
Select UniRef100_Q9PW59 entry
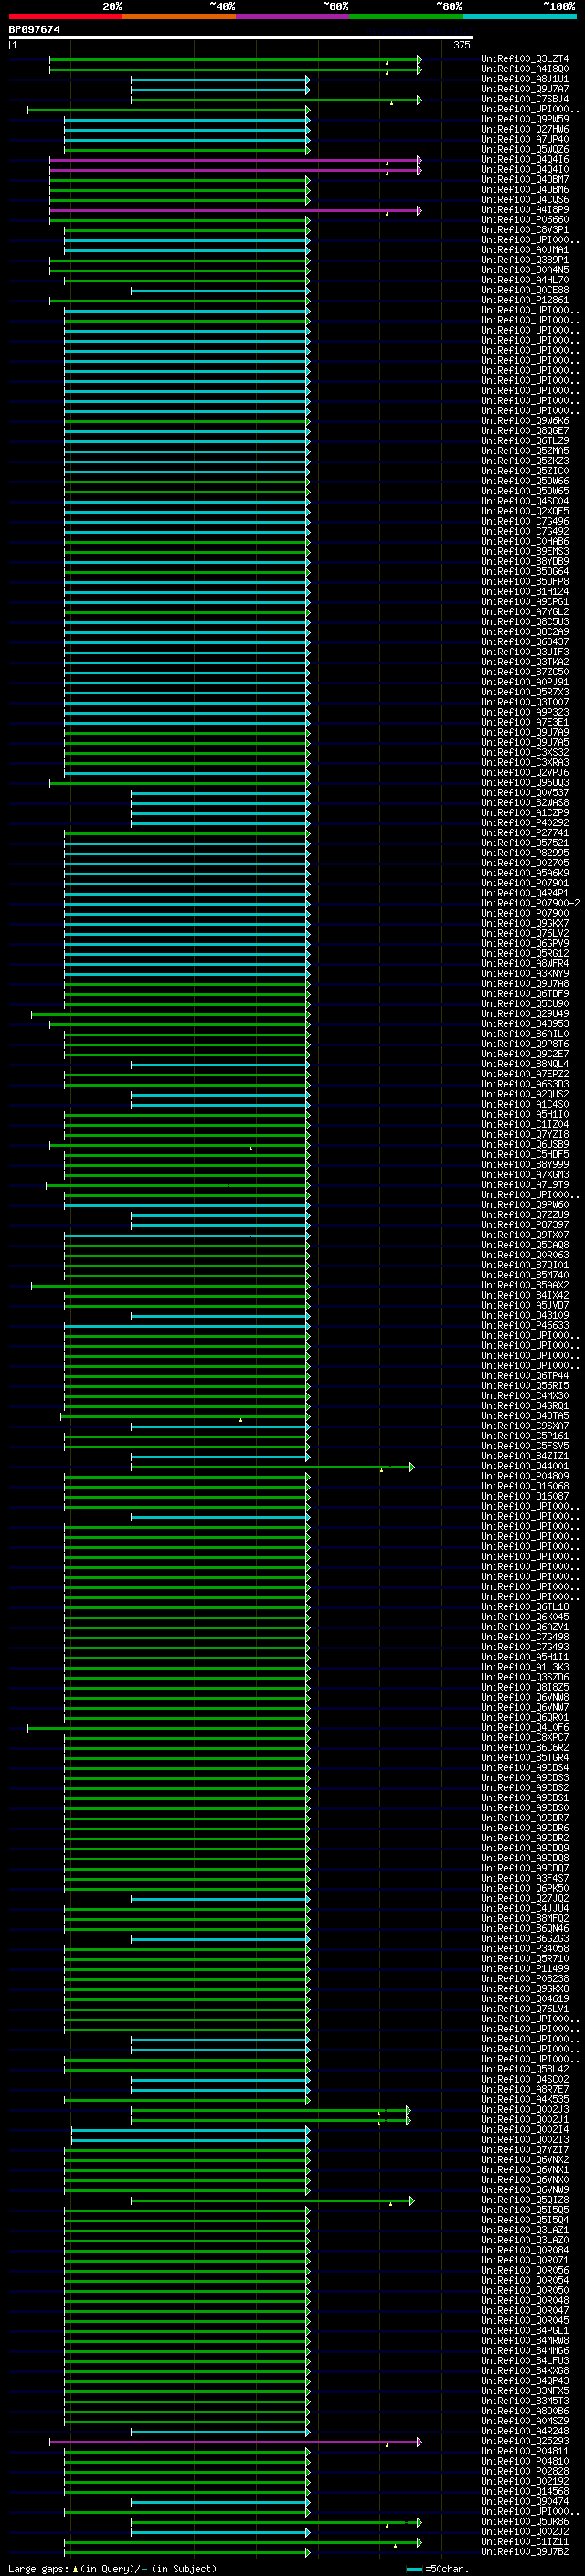[524, 119]
